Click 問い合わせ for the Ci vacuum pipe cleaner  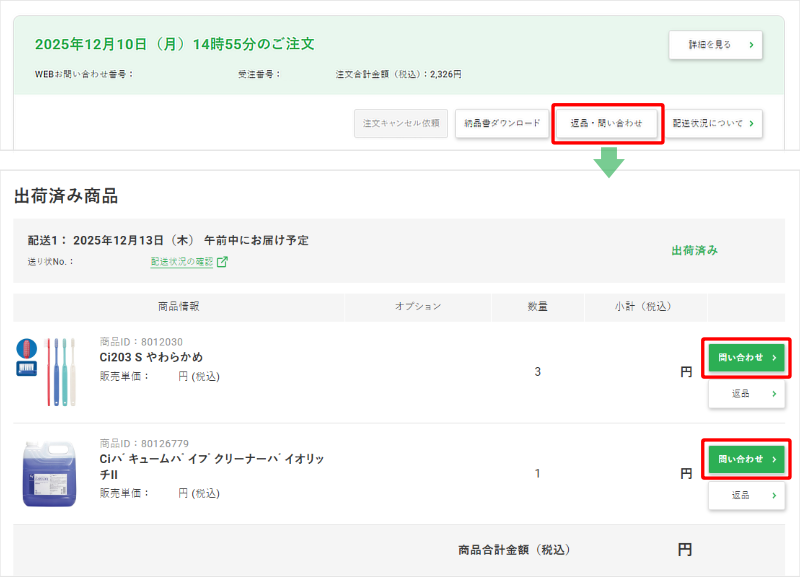pos(746,459)
